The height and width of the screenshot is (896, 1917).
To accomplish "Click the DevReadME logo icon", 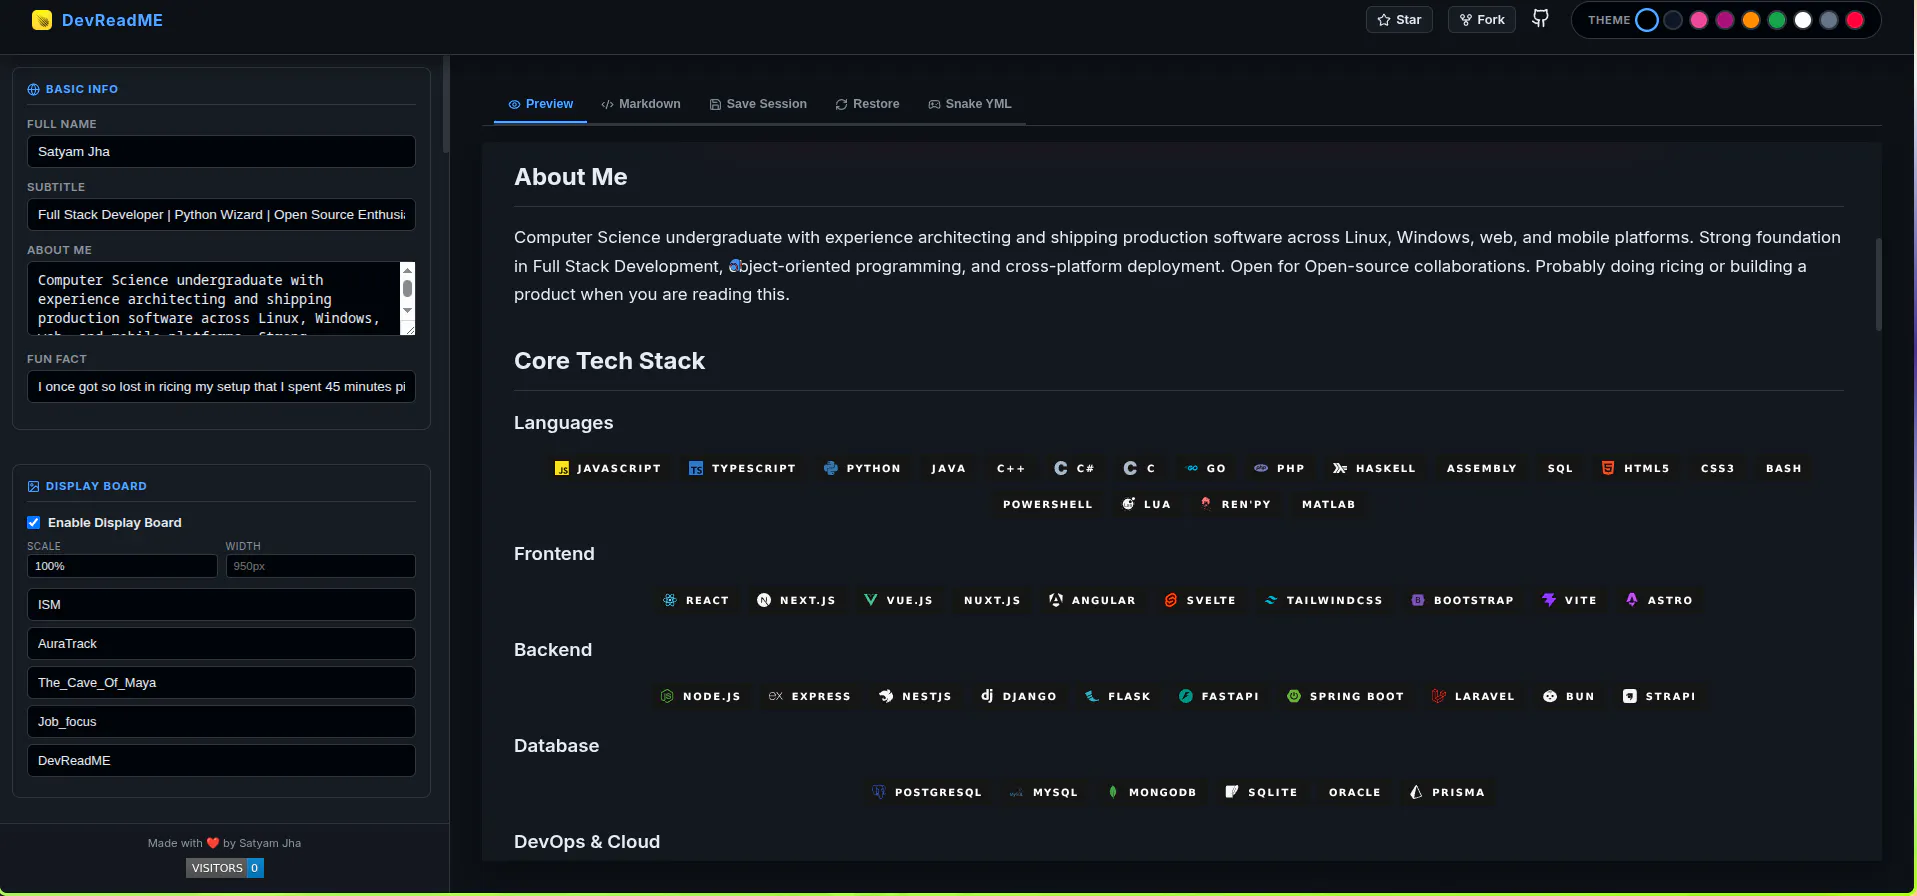I will (x=42, y=20).
